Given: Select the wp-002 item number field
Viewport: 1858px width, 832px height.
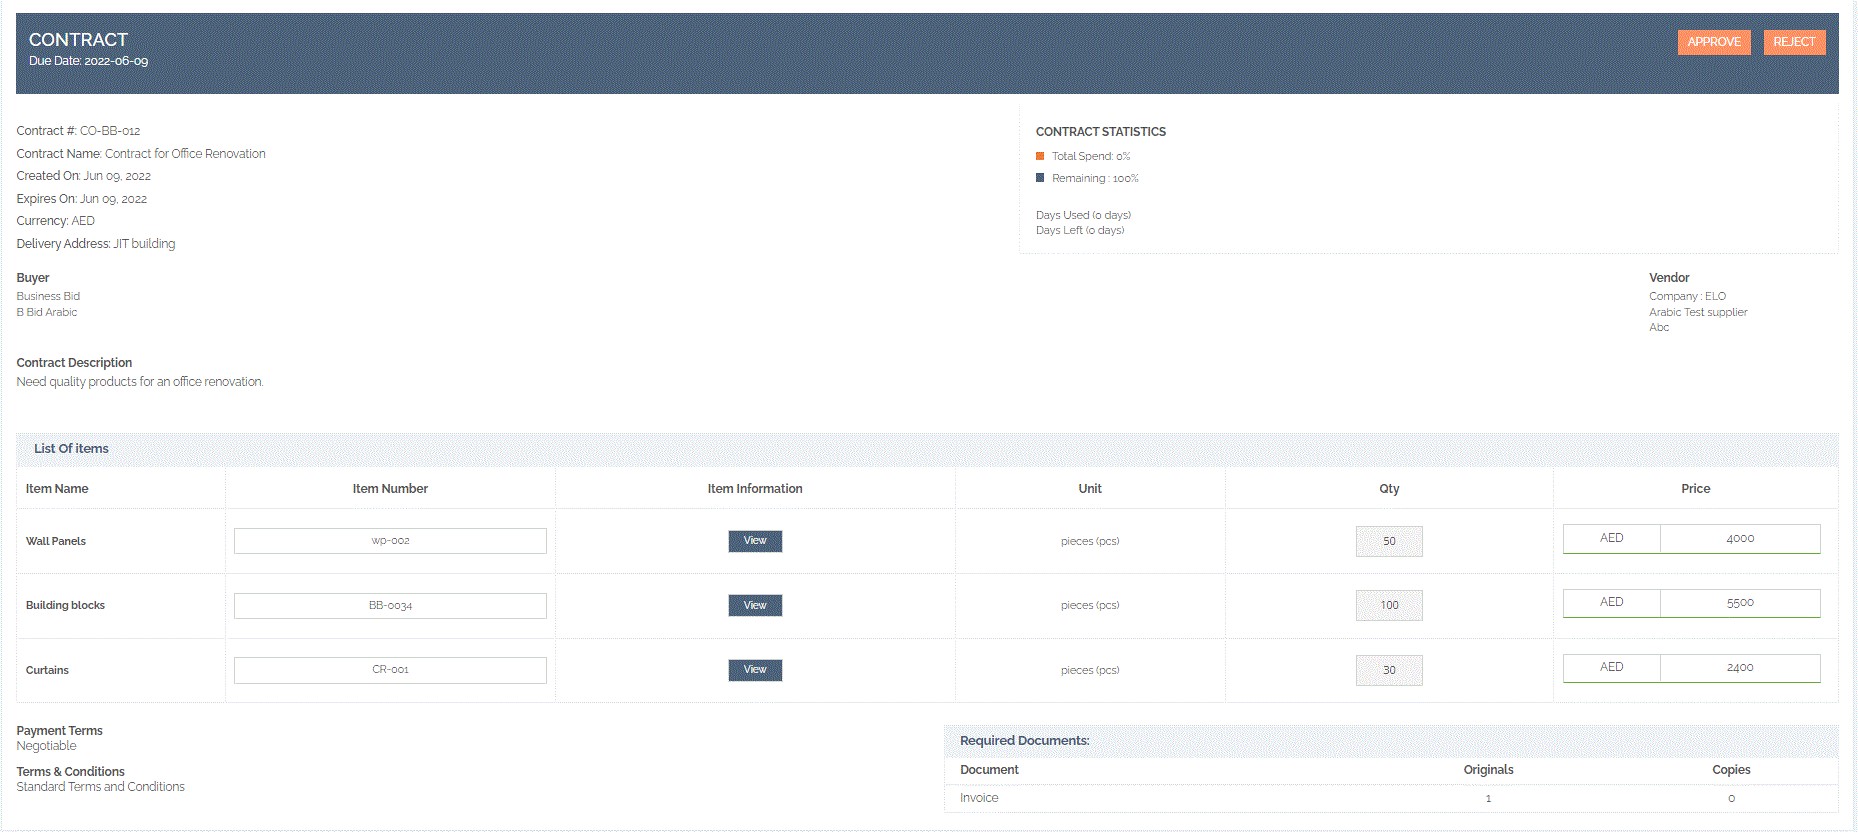Looking at the screenshot, I should (390, 541).
